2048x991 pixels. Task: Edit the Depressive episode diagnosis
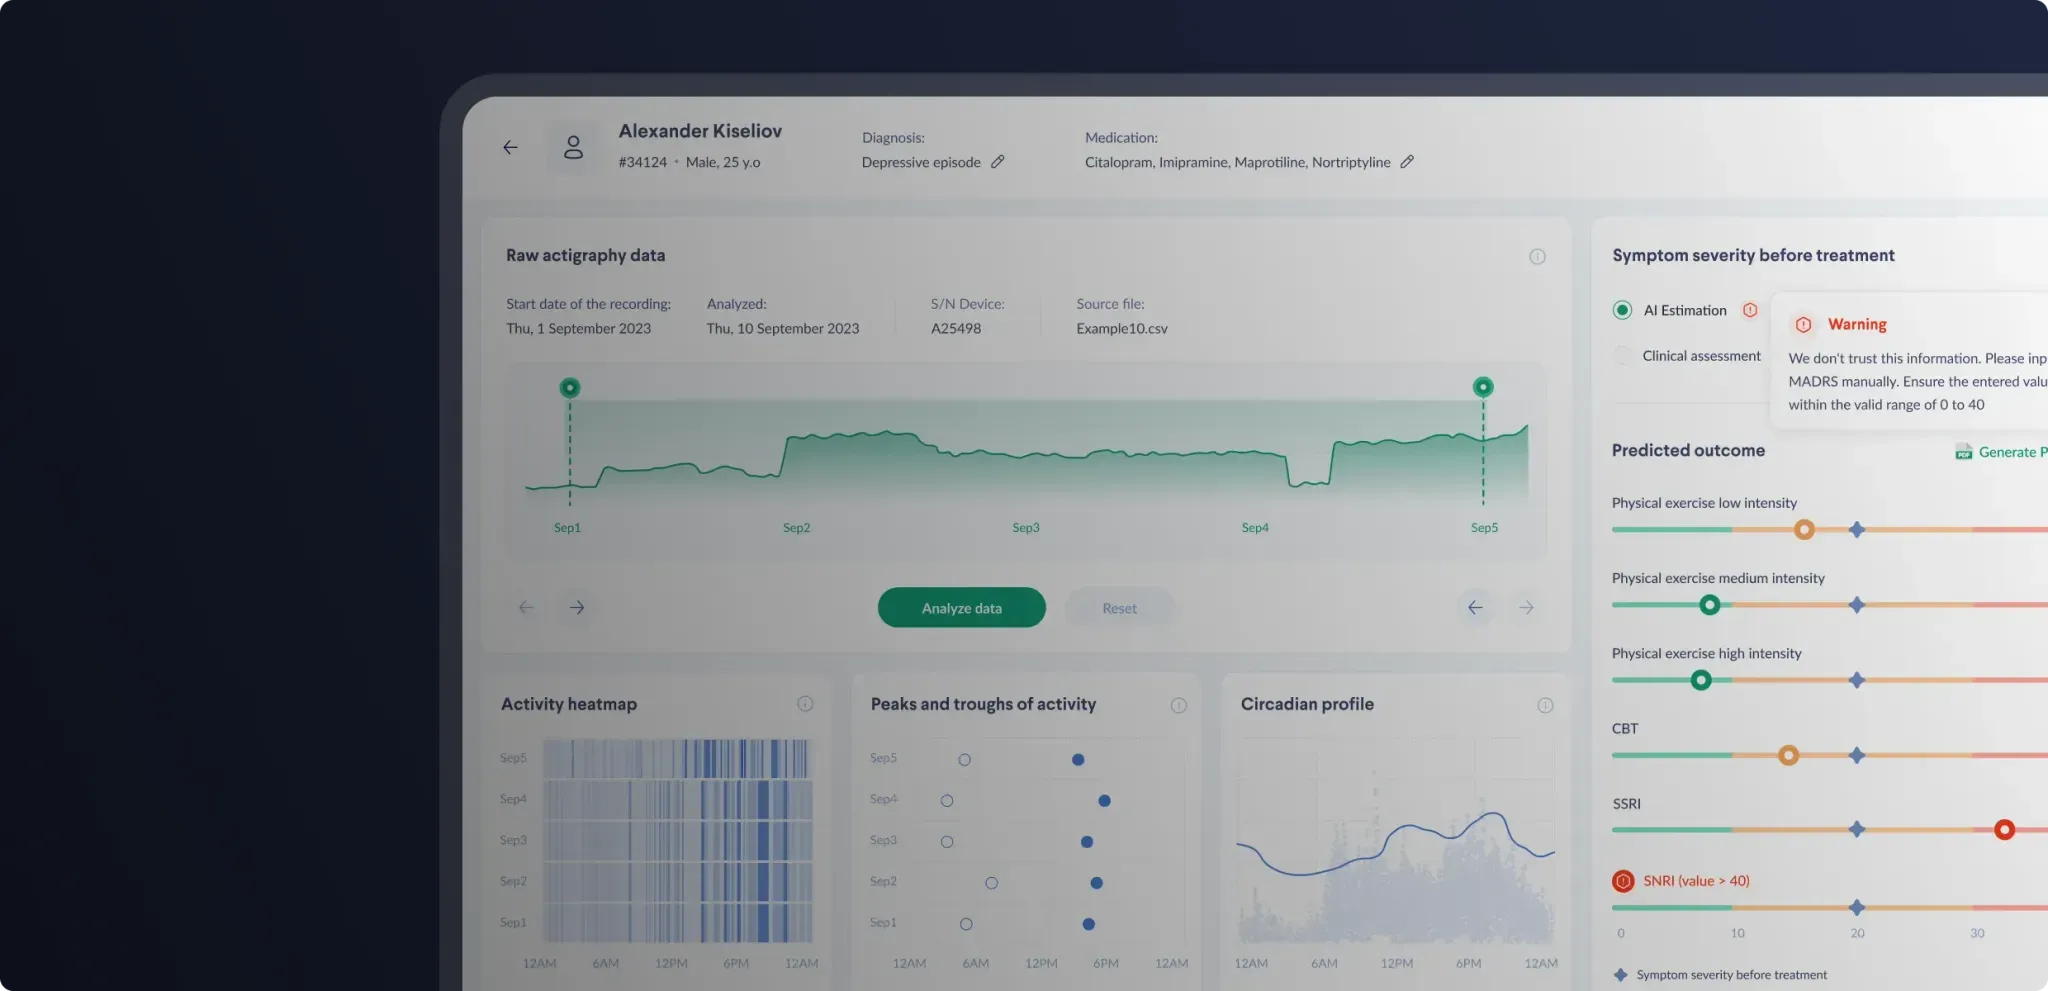tap(997, 162)
